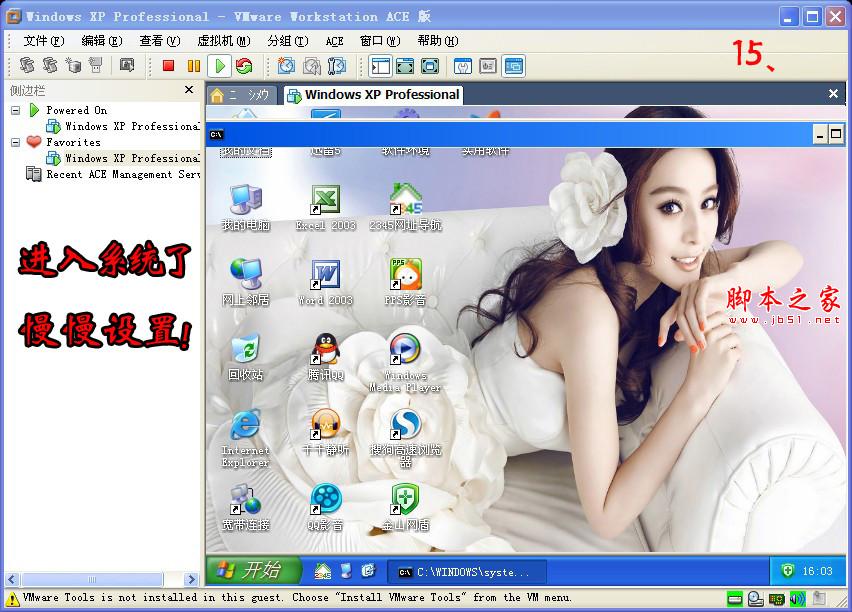Screen dimensions: 852x612
Task: Click the network adapter status bar icon
Action: (776, 599)
